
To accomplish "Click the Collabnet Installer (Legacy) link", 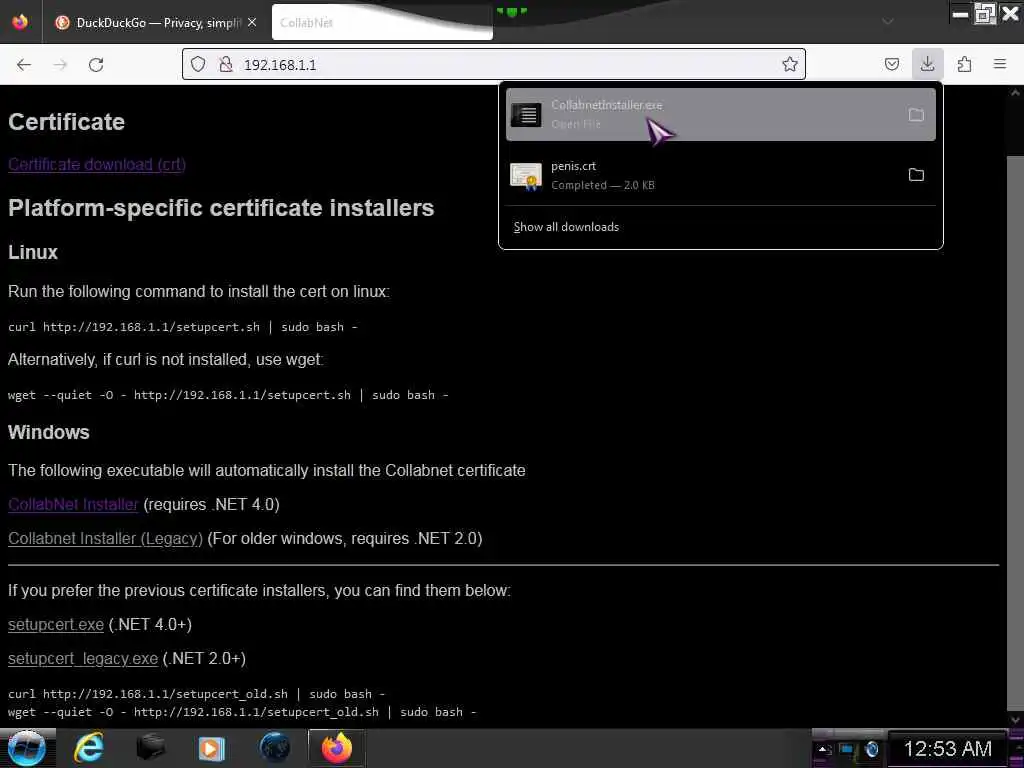I will [105, 538].
